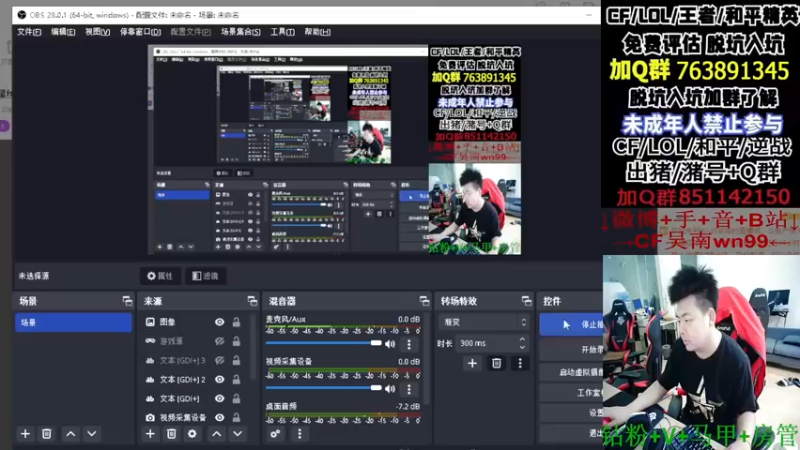Show the hidden 游戏源 source
800x450 pixels.
pos(219,341)
